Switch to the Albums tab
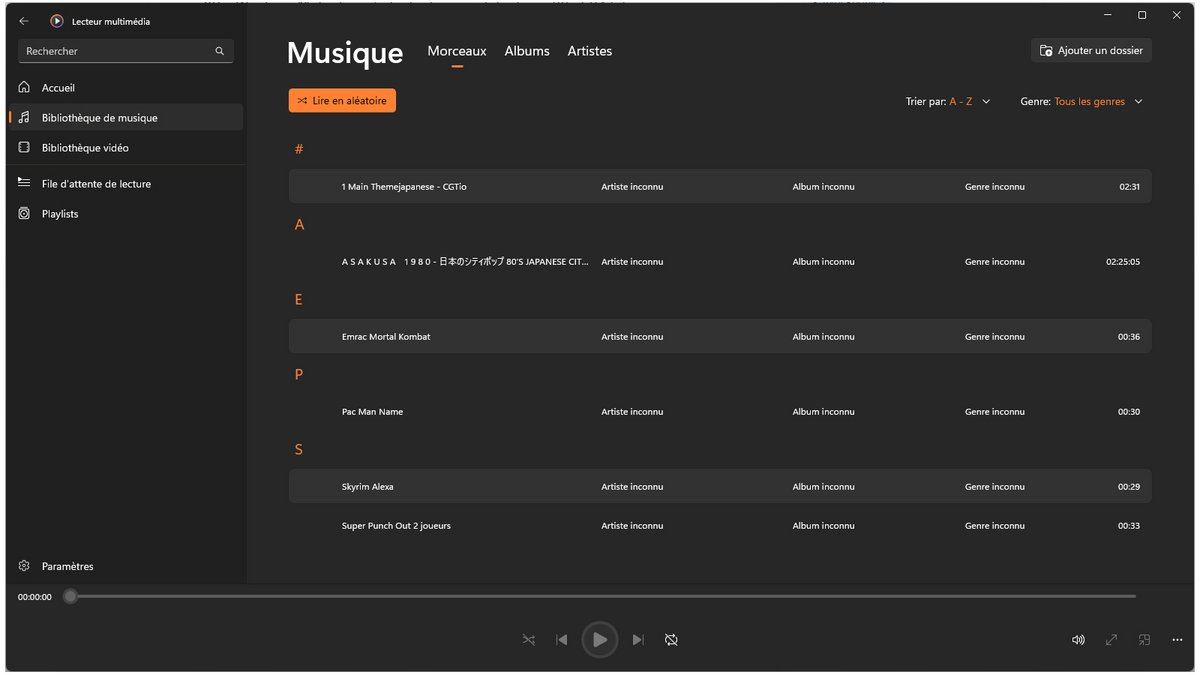The width and height of the screenshot is (1200, 675). [526, 51]
